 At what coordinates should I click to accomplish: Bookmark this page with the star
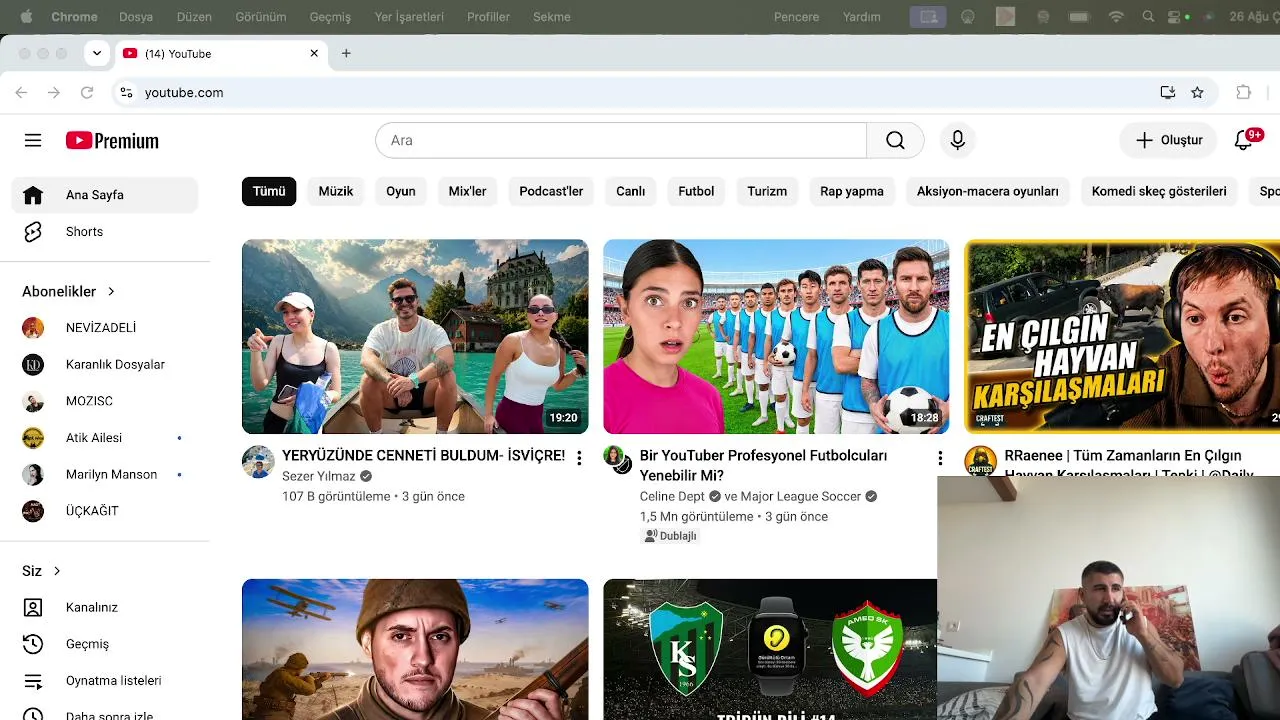pos(1197,93)
